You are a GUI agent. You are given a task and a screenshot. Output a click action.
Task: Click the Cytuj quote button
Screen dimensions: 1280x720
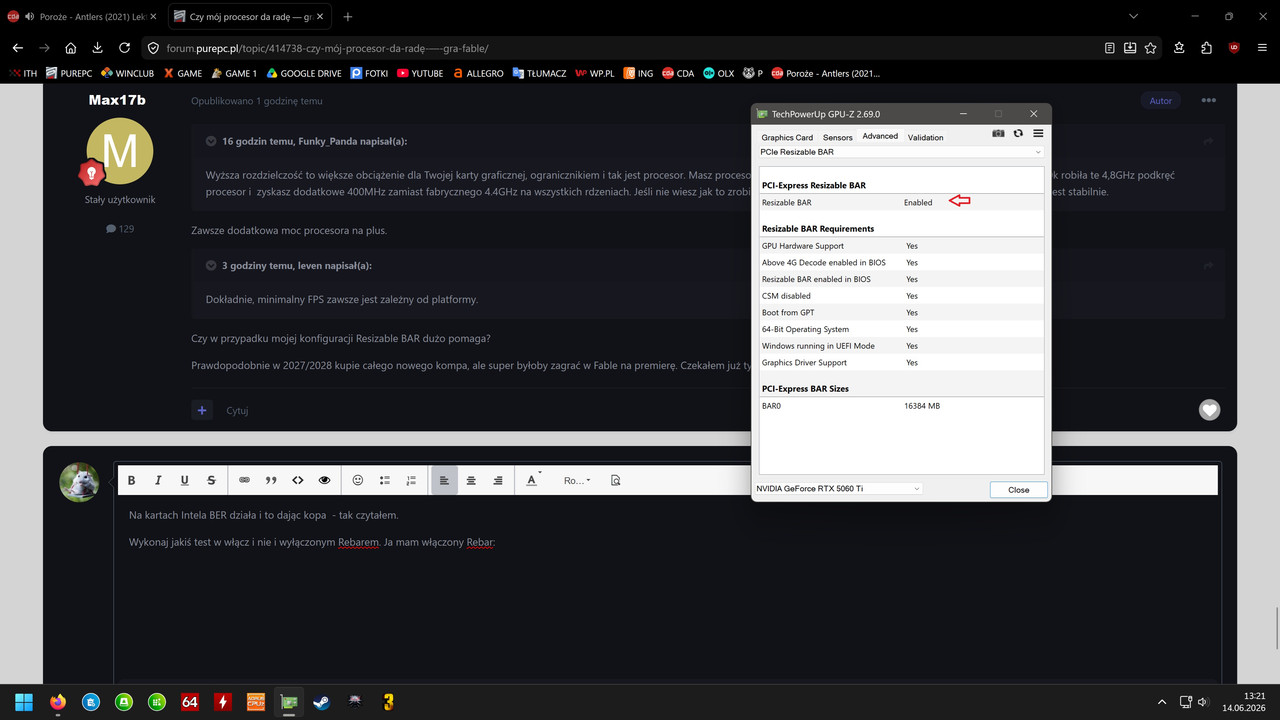(237, 410)
